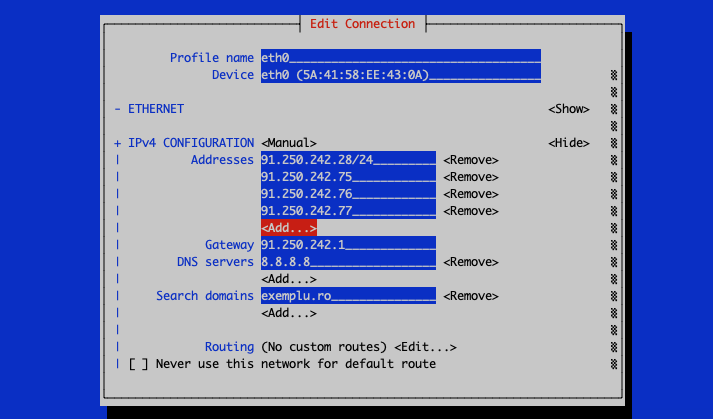This screenshot has height=419, width=713.
Task: Remove address 91.250.242.75
Action: pos(471,177)
